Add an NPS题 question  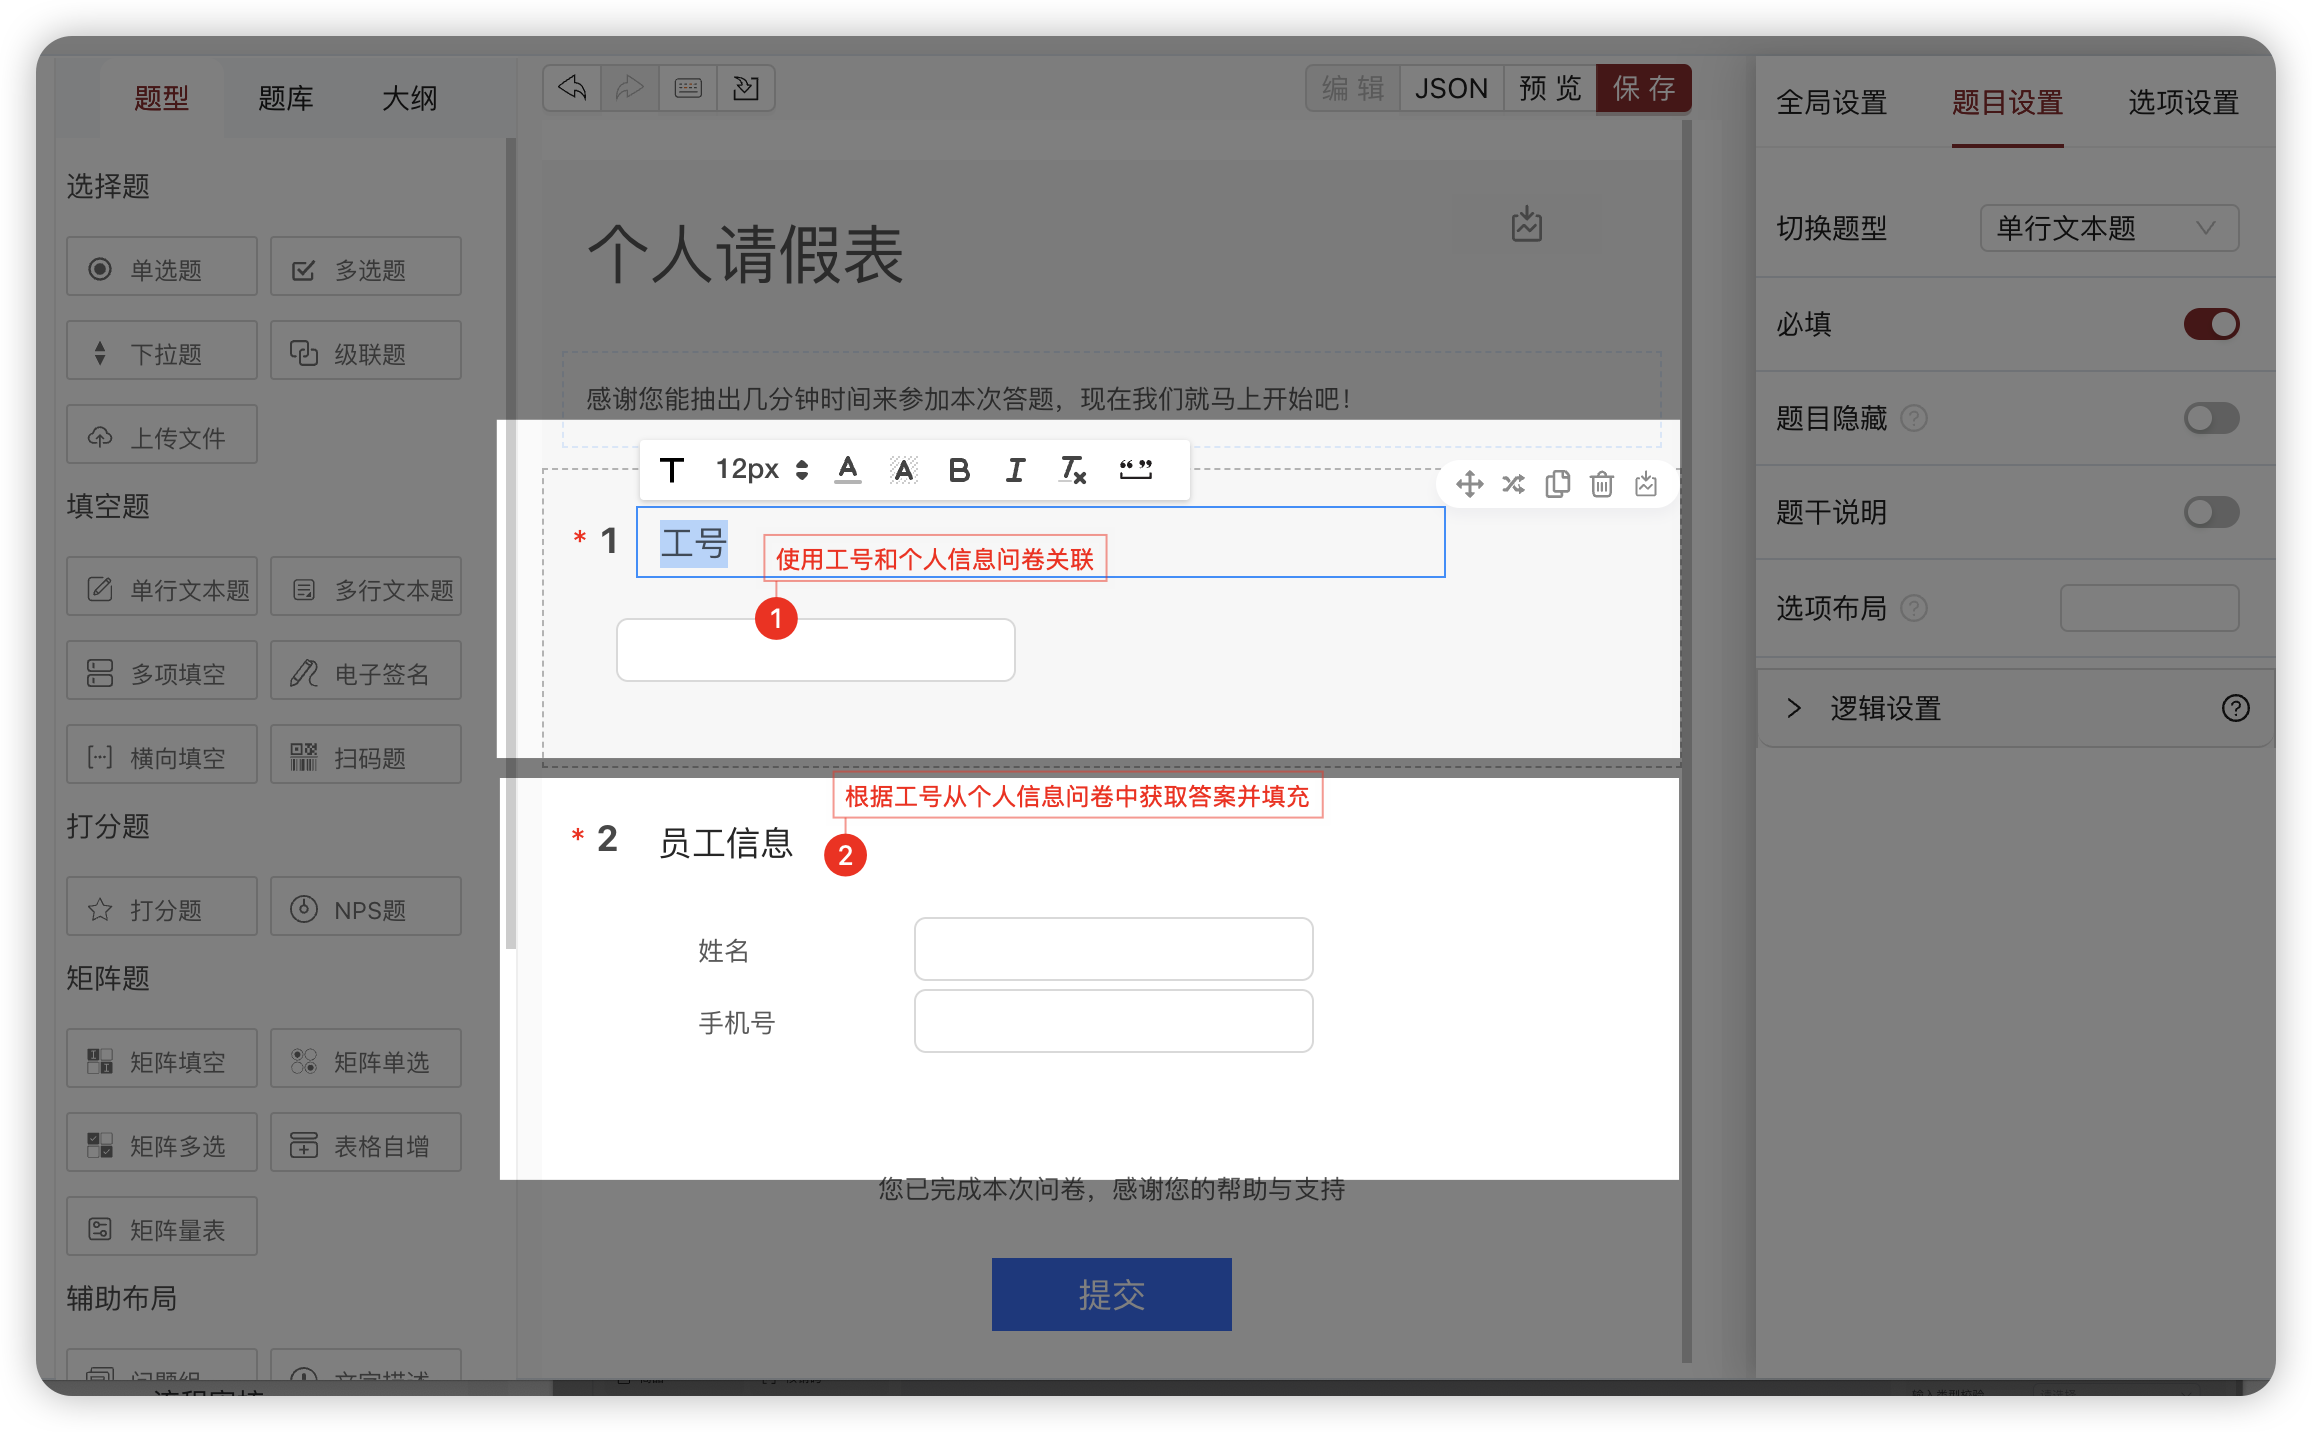pyautogui.click(x=366, y=907)
